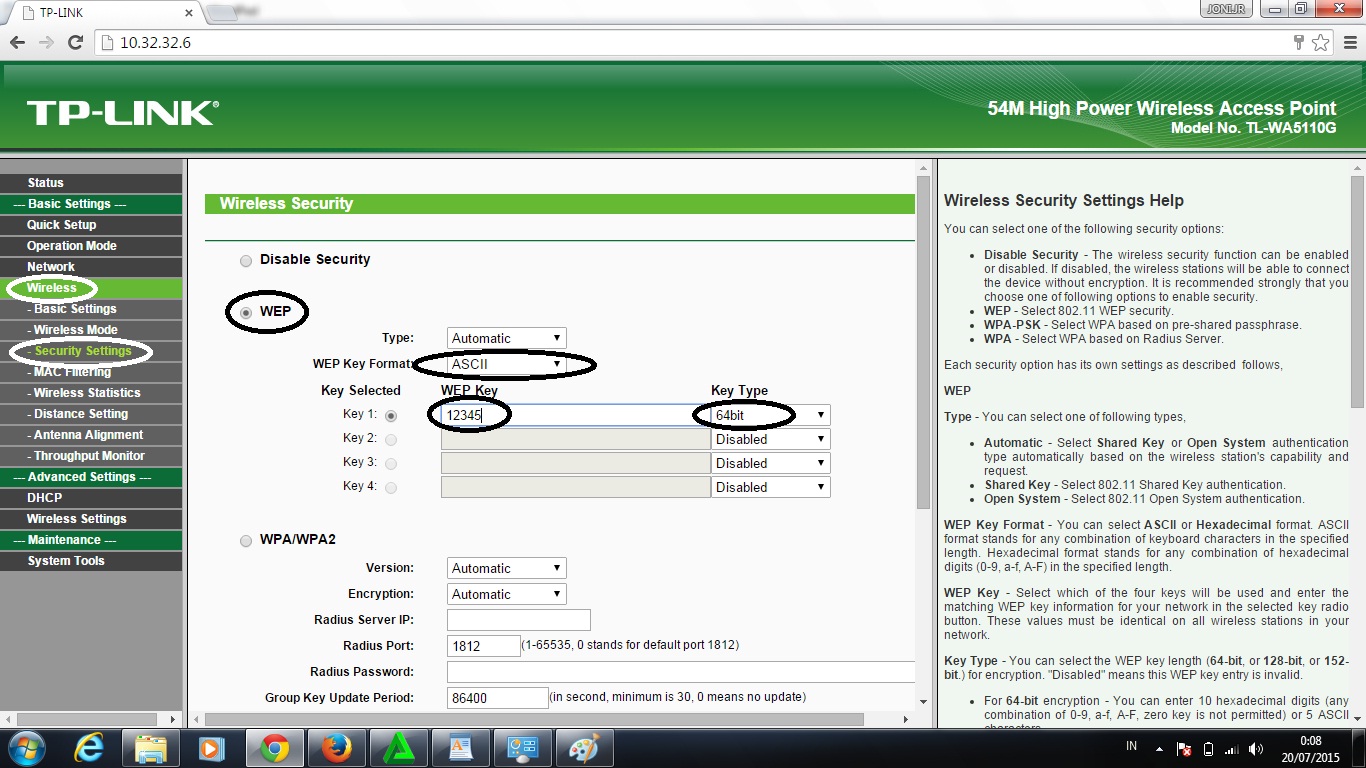Open Distance Setting submenu

click(x=91, y=414)
